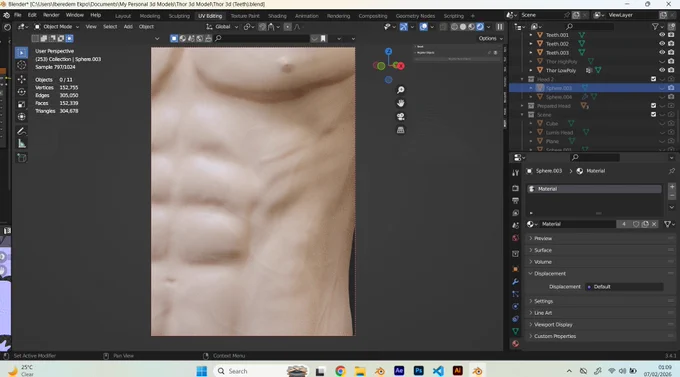Hide Teeth.001 in viewport with eye

tap(662, 35)
